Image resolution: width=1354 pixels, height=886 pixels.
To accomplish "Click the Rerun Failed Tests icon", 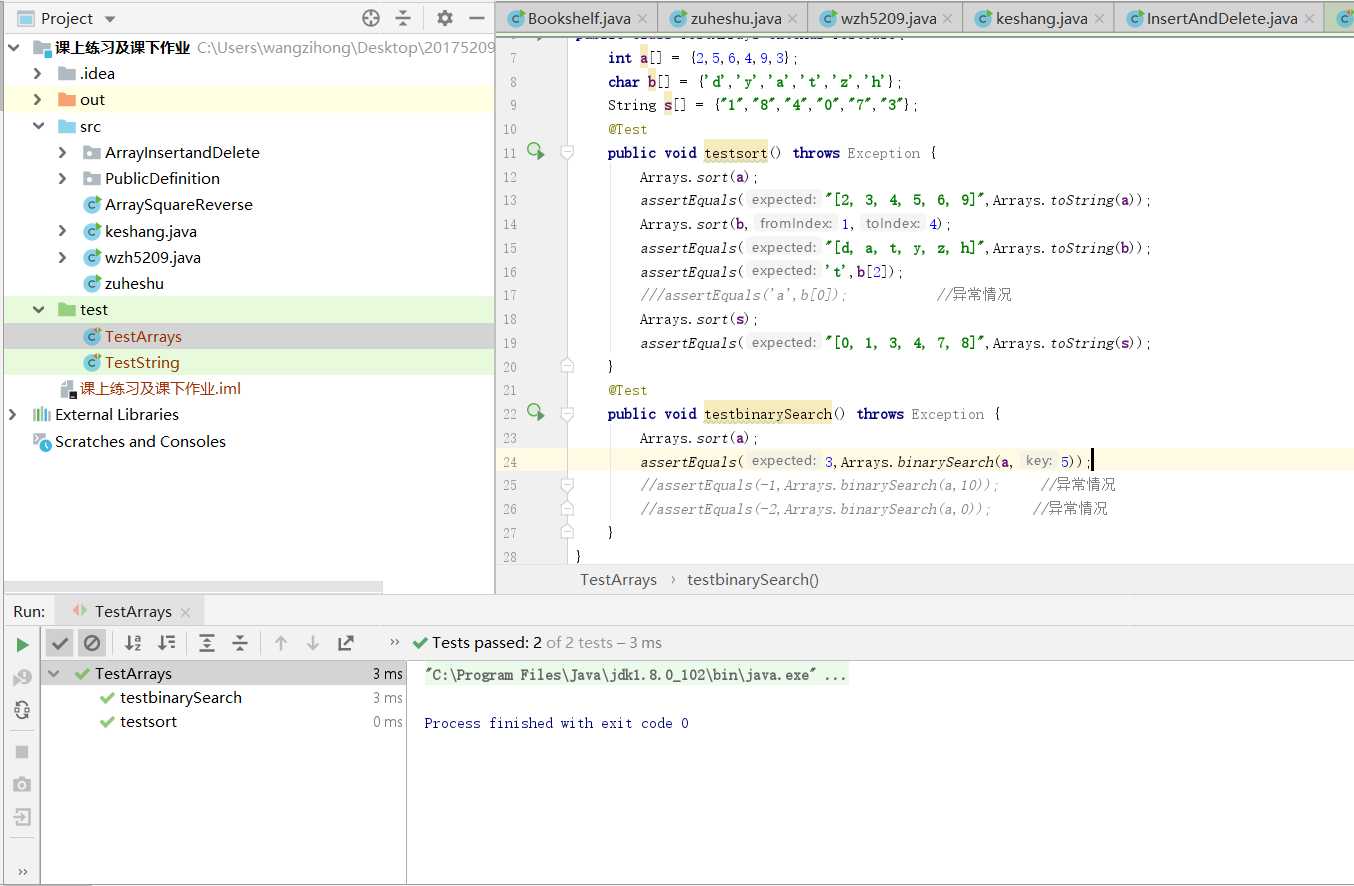I will point(22,678).
